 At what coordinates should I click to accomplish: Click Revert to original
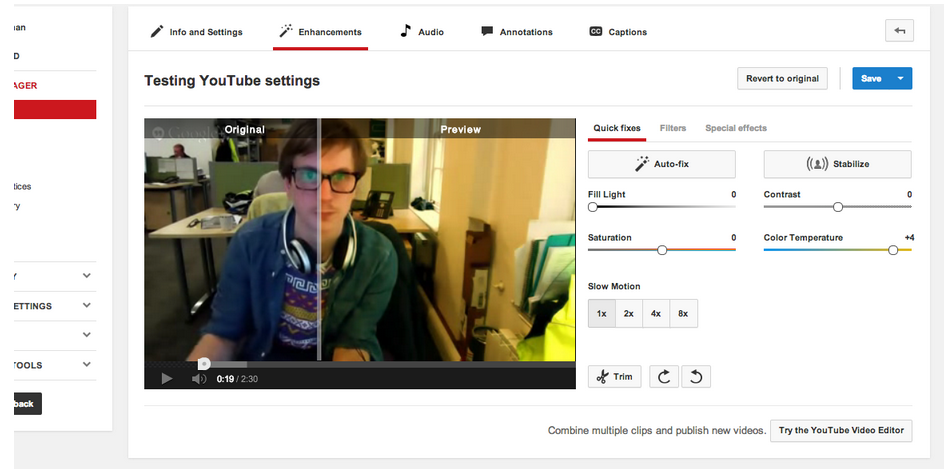782,78
